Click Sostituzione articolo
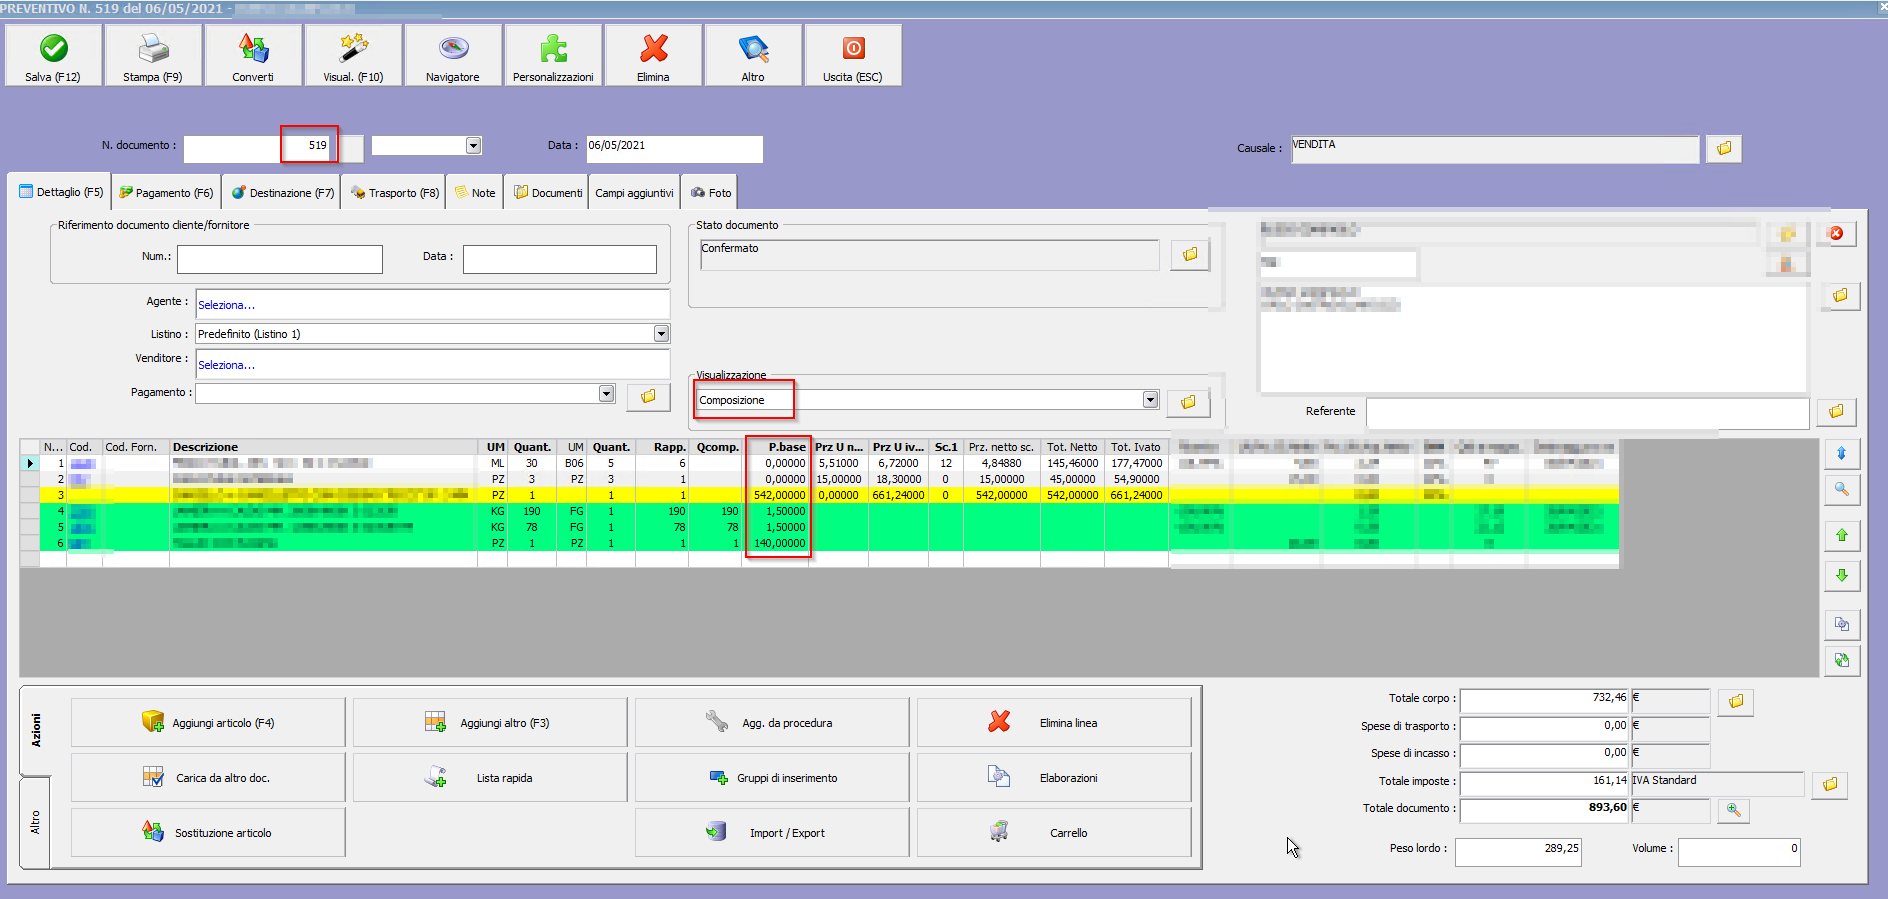This screenshot has width=1888, height=899. pyautogui.click(x=208, y=832)
